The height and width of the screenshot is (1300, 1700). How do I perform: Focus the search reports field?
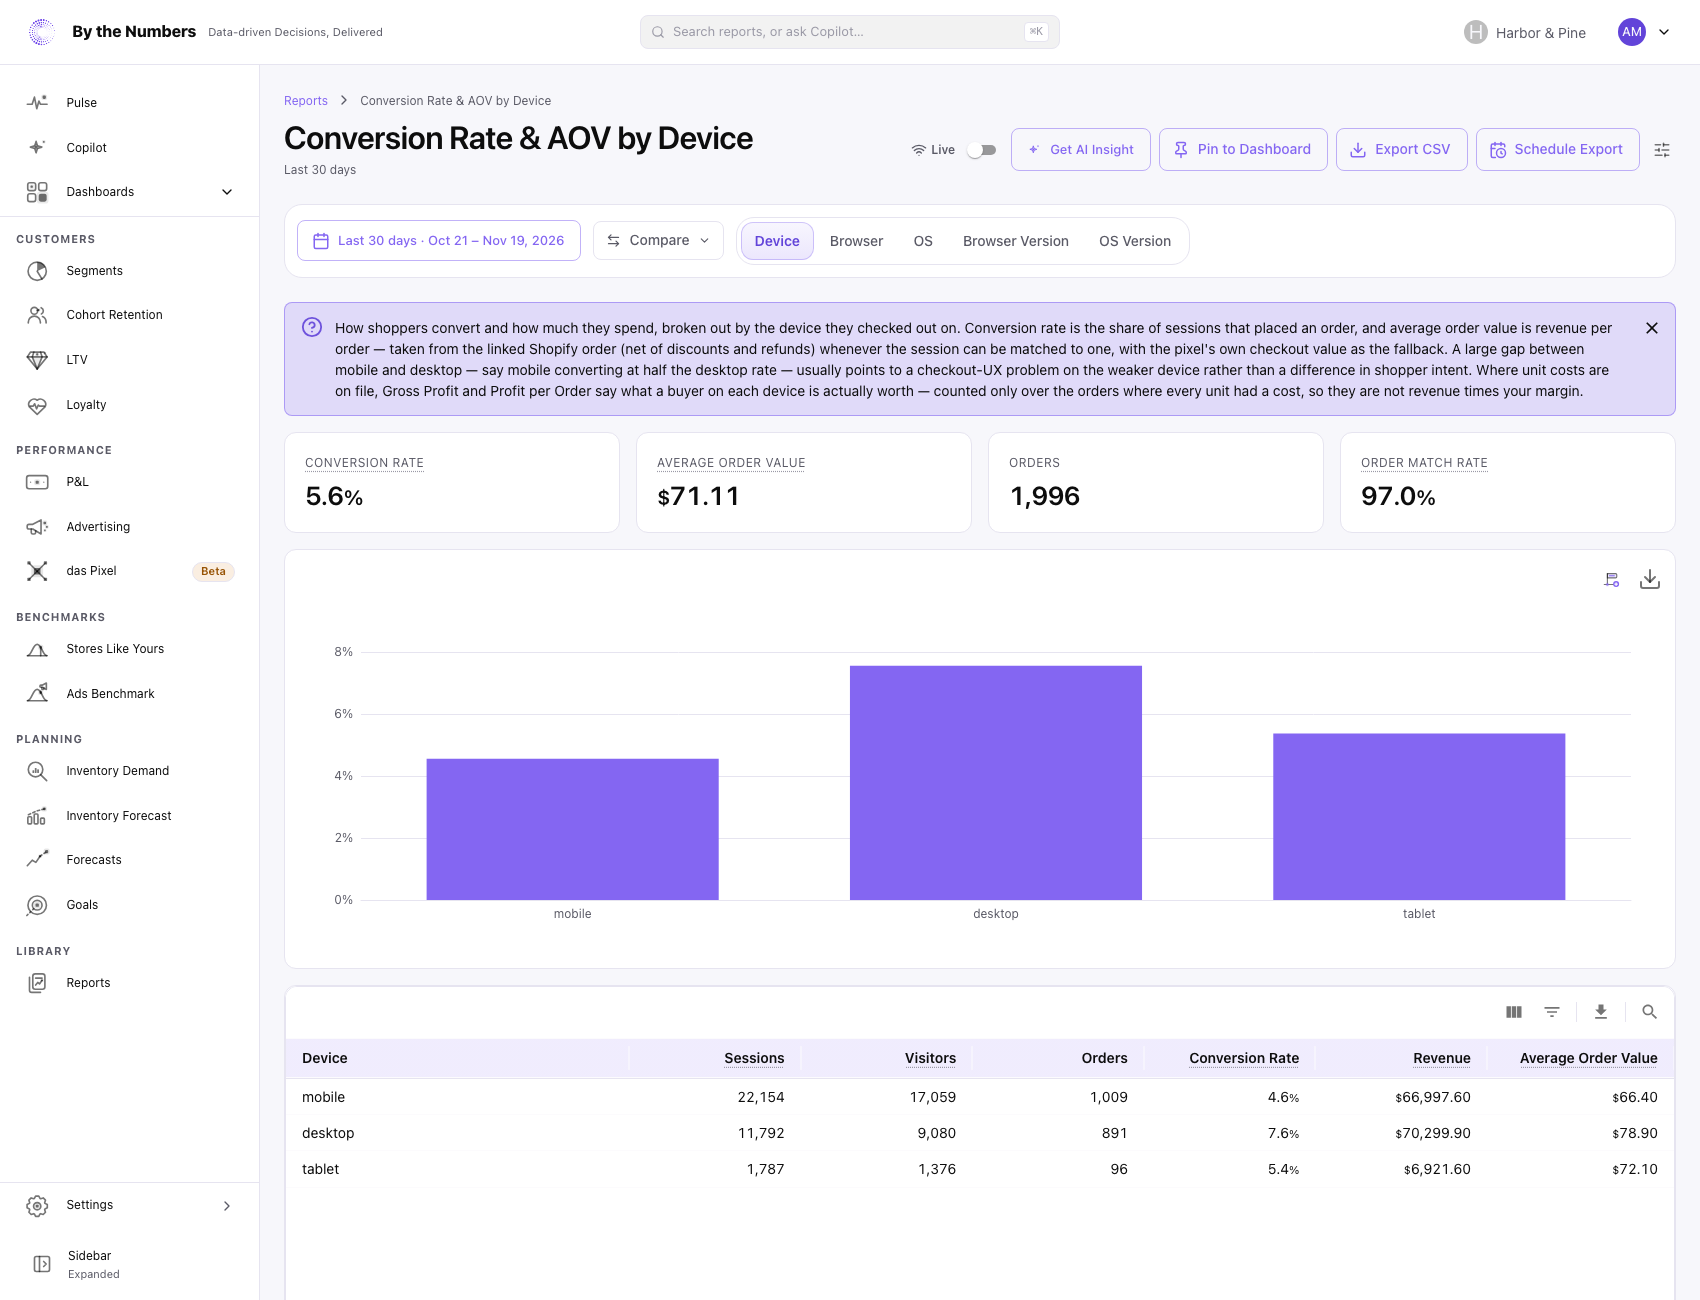point(850,32)
